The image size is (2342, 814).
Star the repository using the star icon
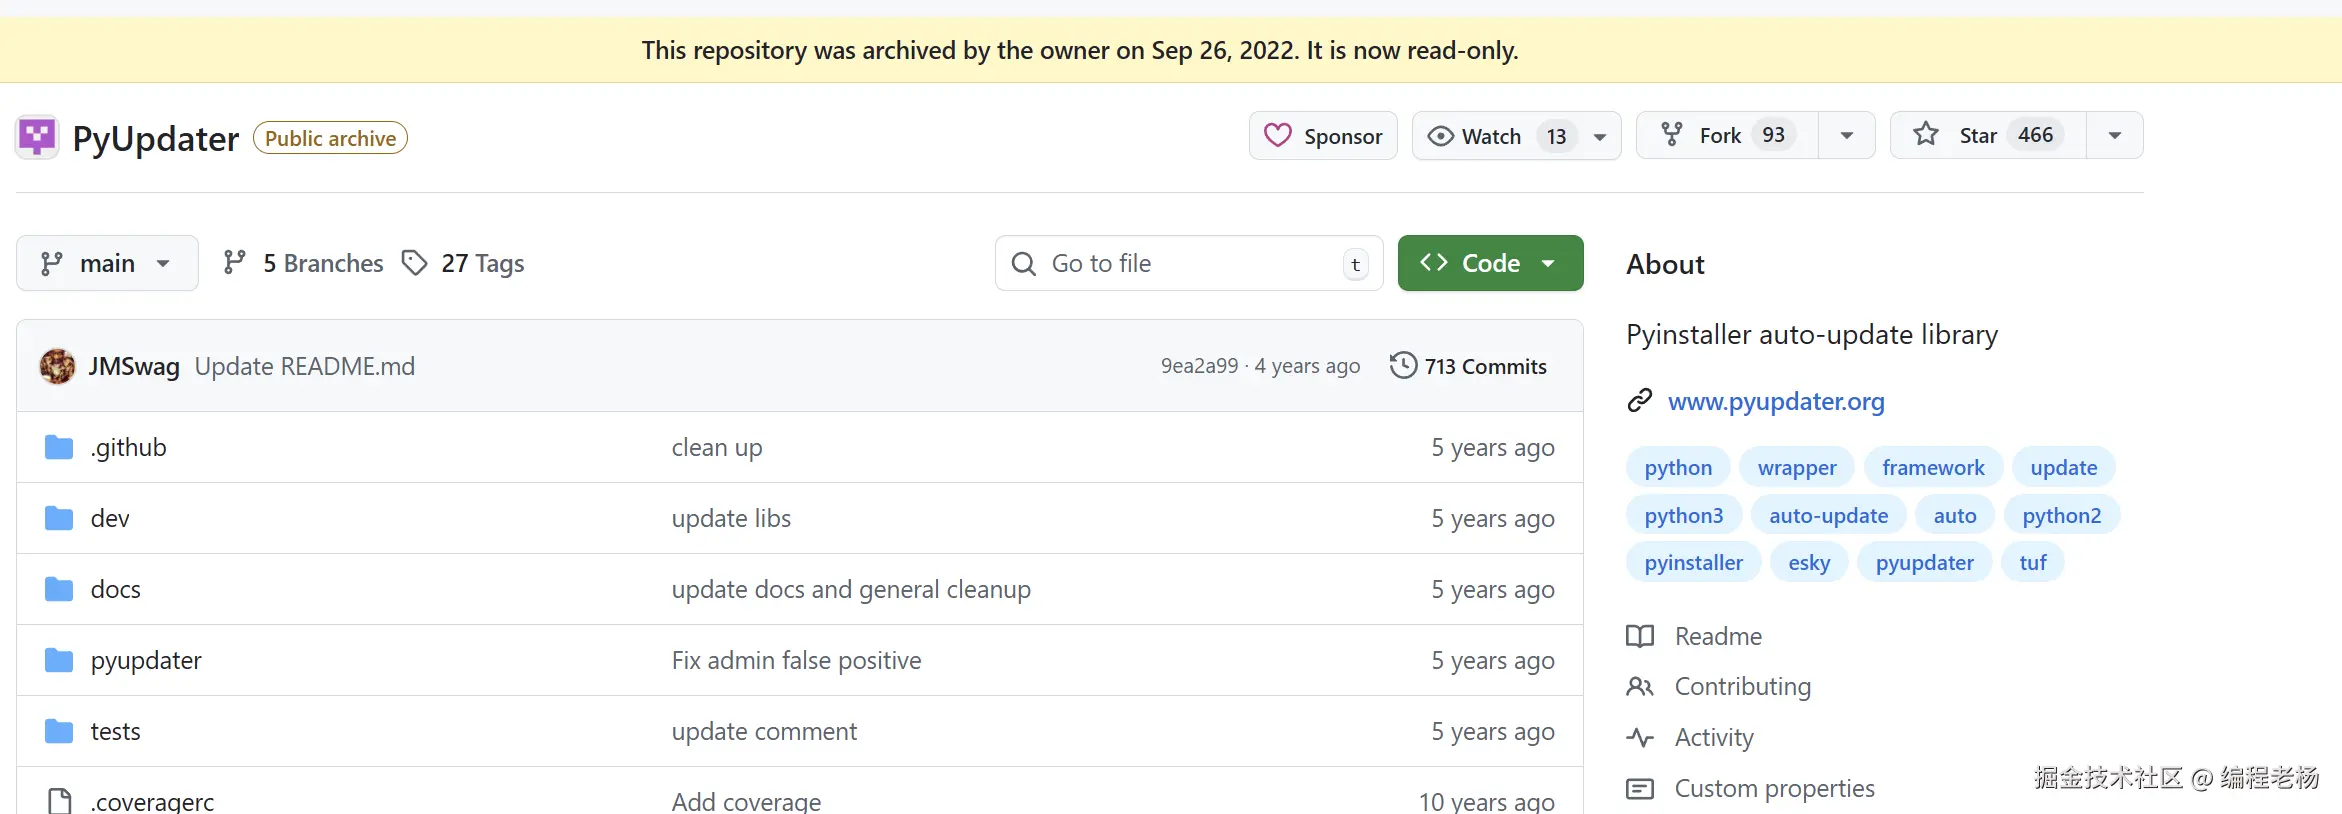1926,135
